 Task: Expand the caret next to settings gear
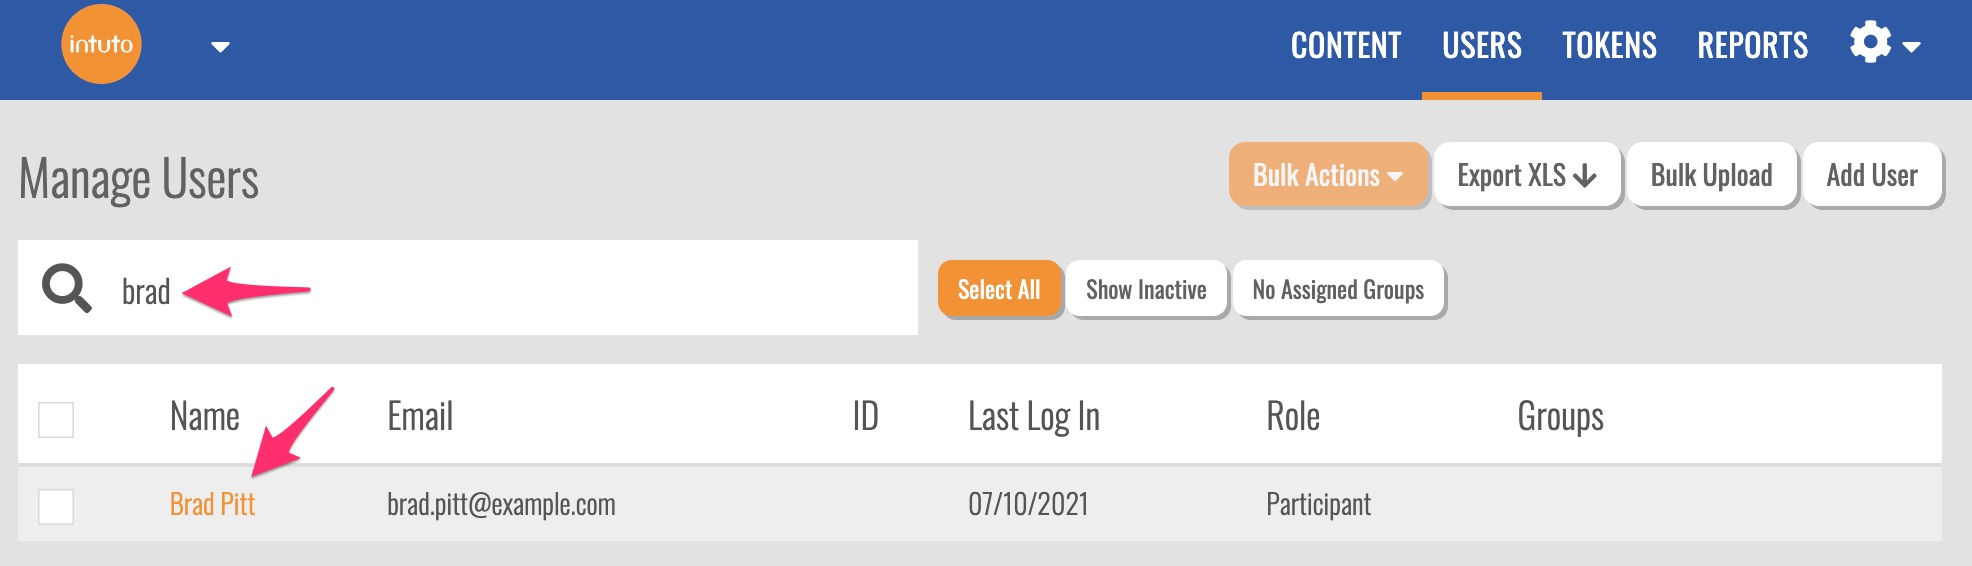click(1912, 47)
